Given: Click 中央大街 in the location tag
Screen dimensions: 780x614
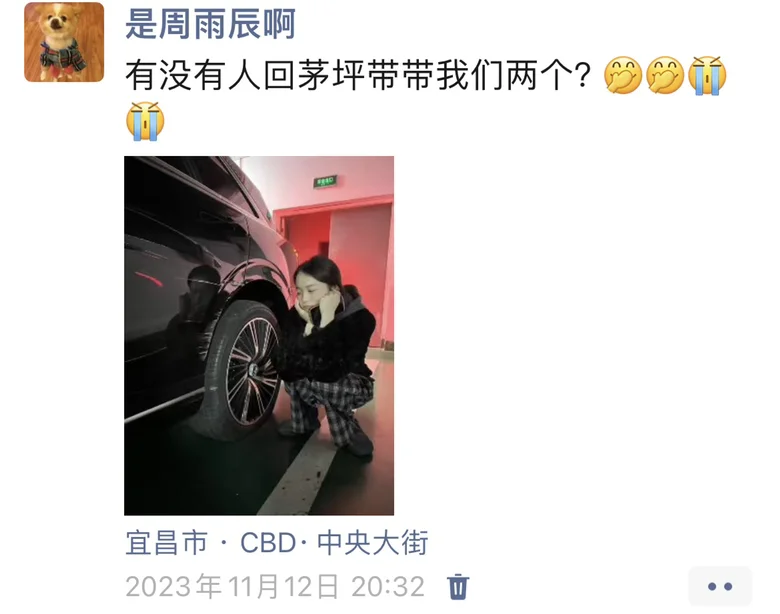Looking at the screenshot, I should point(373,542).
